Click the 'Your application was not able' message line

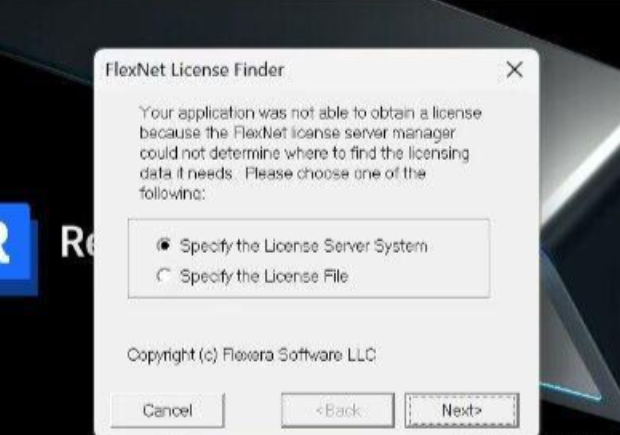pos(310,113)
